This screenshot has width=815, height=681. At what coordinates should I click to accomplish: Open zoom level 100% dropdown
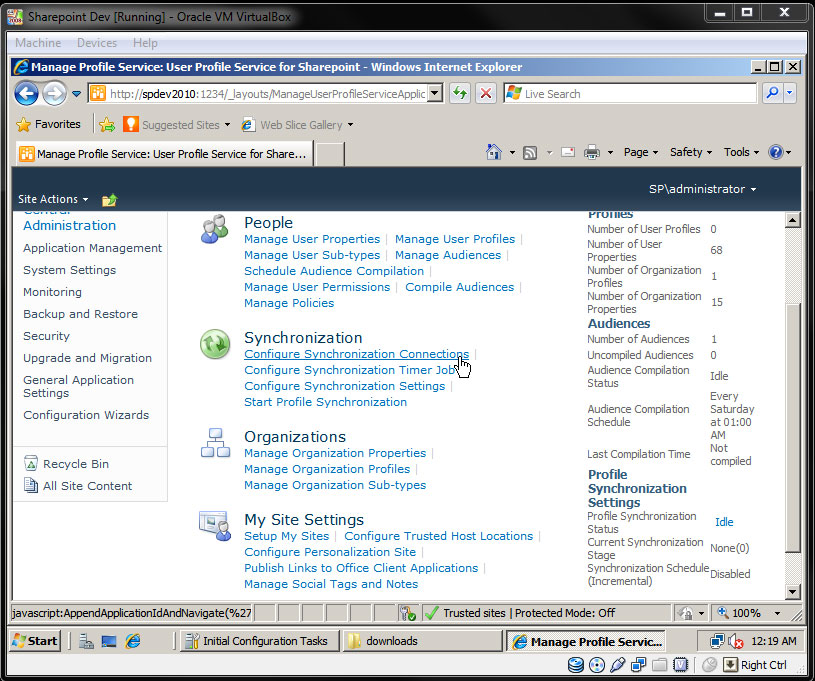pos(778,613)
